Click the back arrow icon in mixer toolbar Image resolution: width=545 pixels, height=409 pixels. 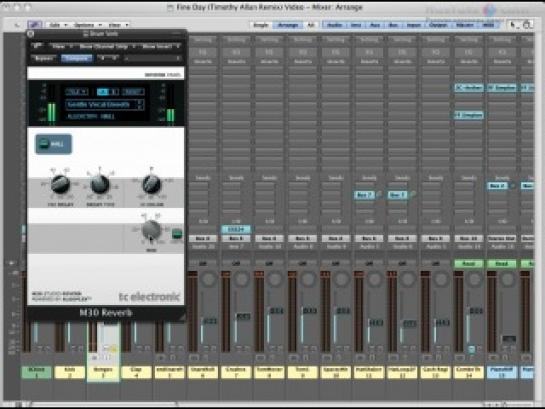click(17, 25)
